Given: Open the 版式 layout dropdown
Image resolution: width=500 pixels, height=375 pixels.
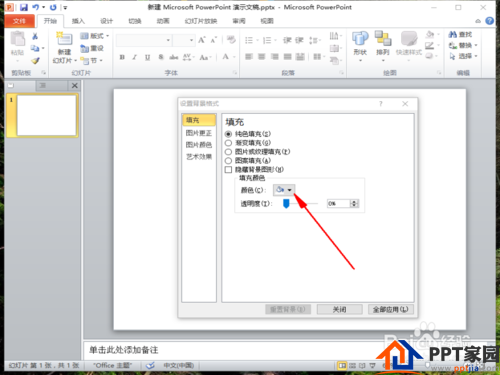Looking at the screenshot, I should (95, 36).
